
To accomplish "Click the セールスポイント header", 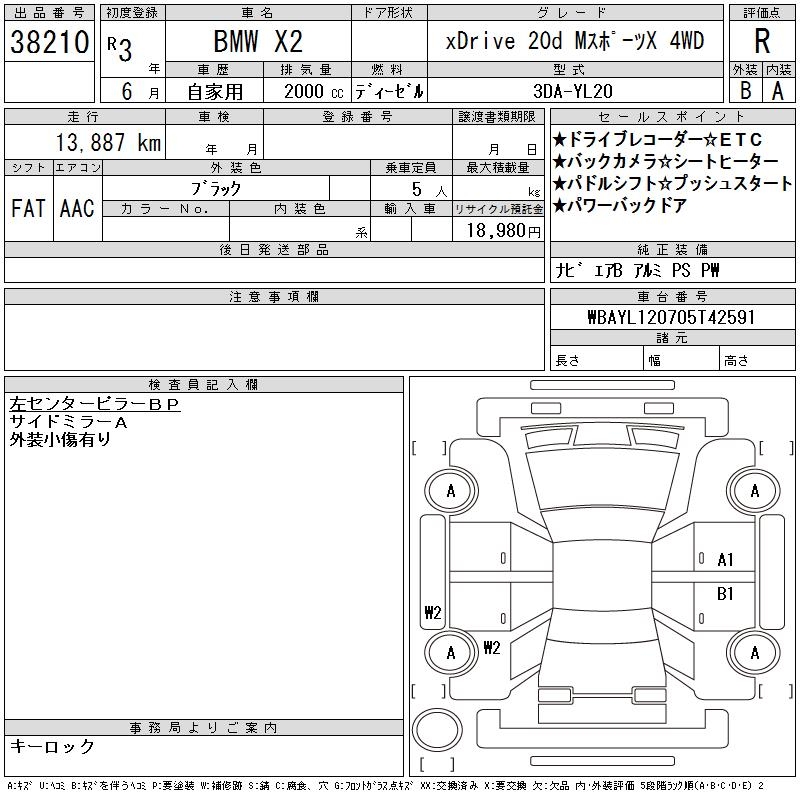I will click(672, 116).
